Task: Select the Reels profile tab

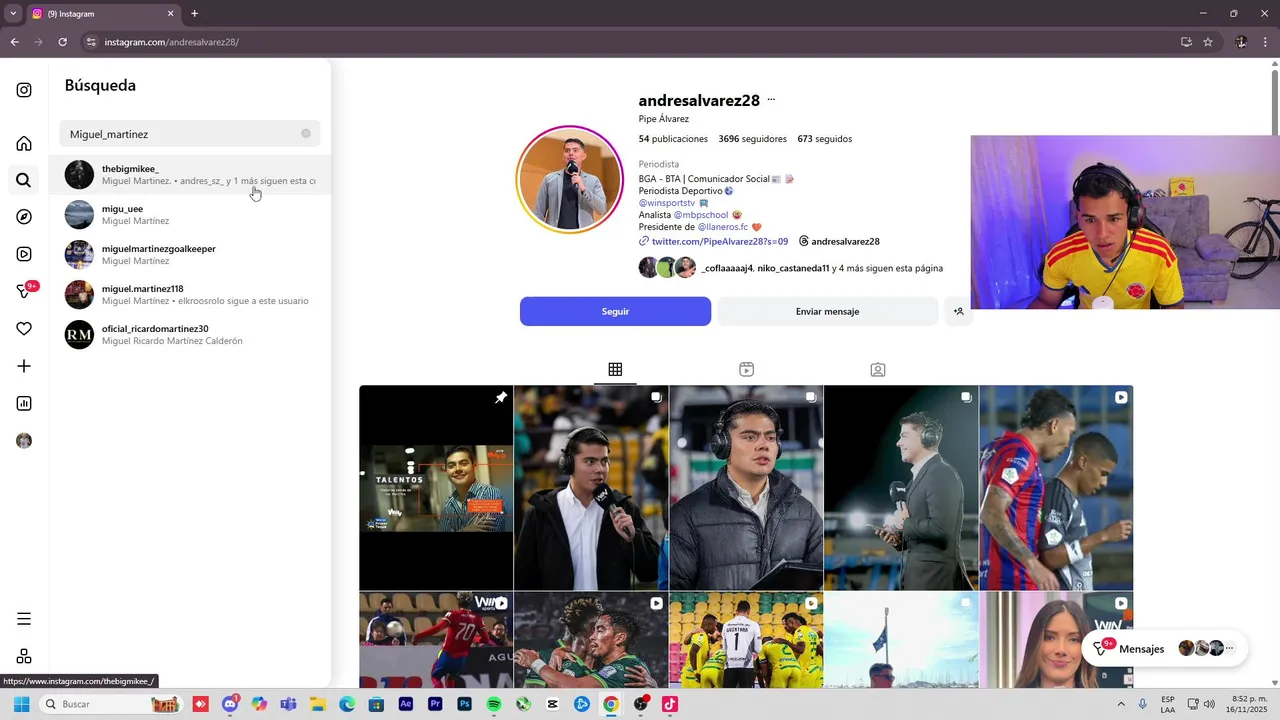Action: pyautogui.click(x=746, y=370)
